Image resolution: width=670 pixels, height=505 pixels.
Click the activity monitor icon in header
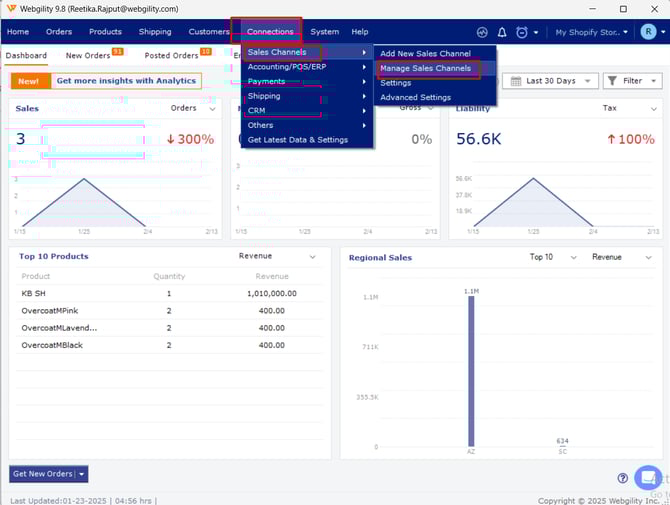483,32
